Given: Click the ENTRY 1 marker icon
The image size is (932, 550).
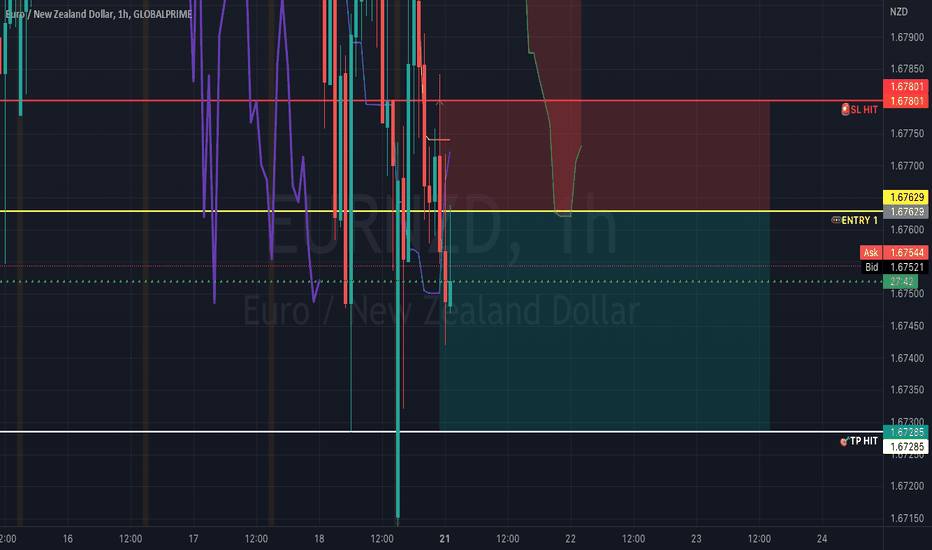Looking at the screenshot, I should tap(836, 220).
